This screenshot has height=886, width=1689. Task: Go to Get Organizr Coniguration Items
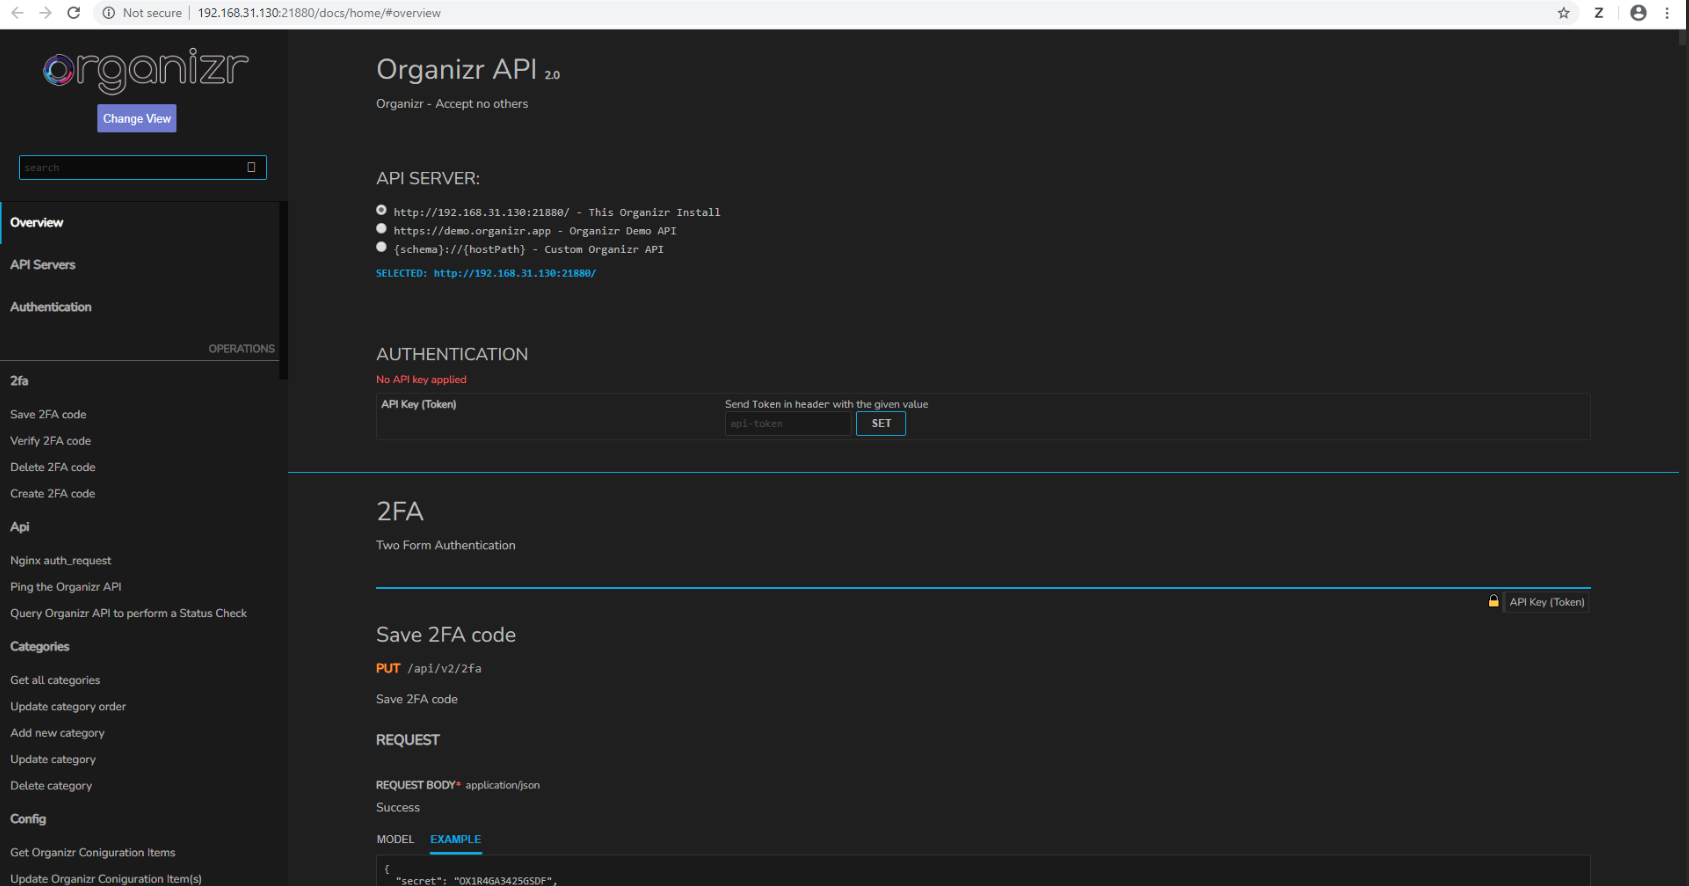tap(93, 852)
